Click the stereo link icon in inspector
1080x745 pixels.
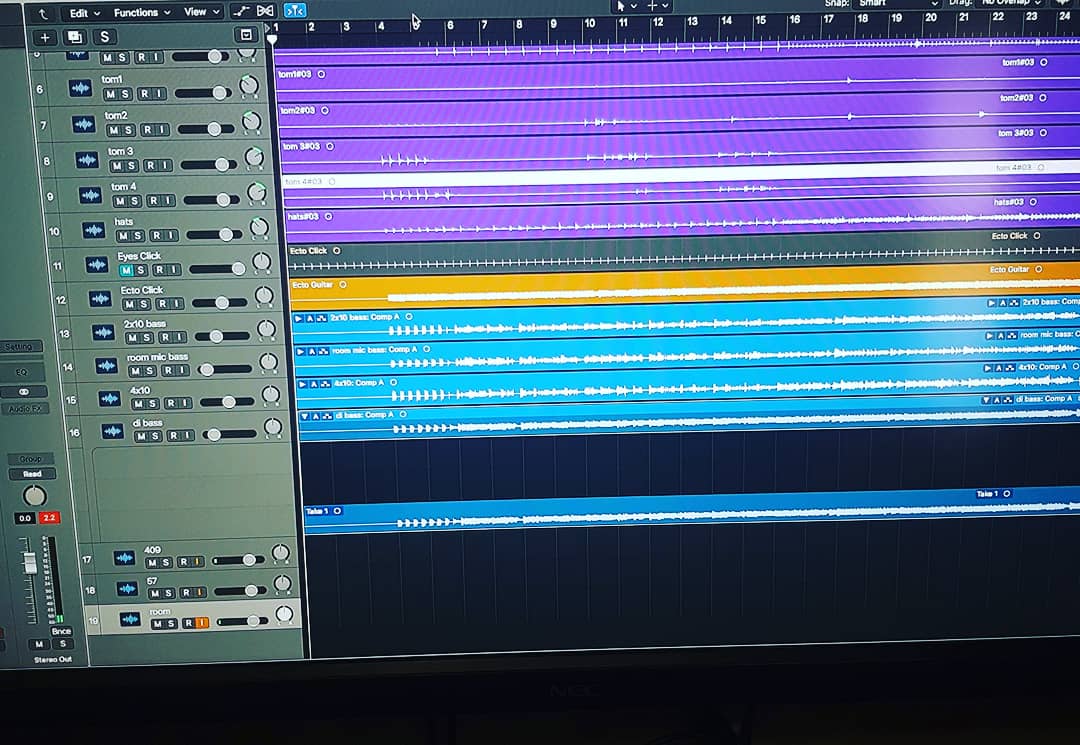23,391
